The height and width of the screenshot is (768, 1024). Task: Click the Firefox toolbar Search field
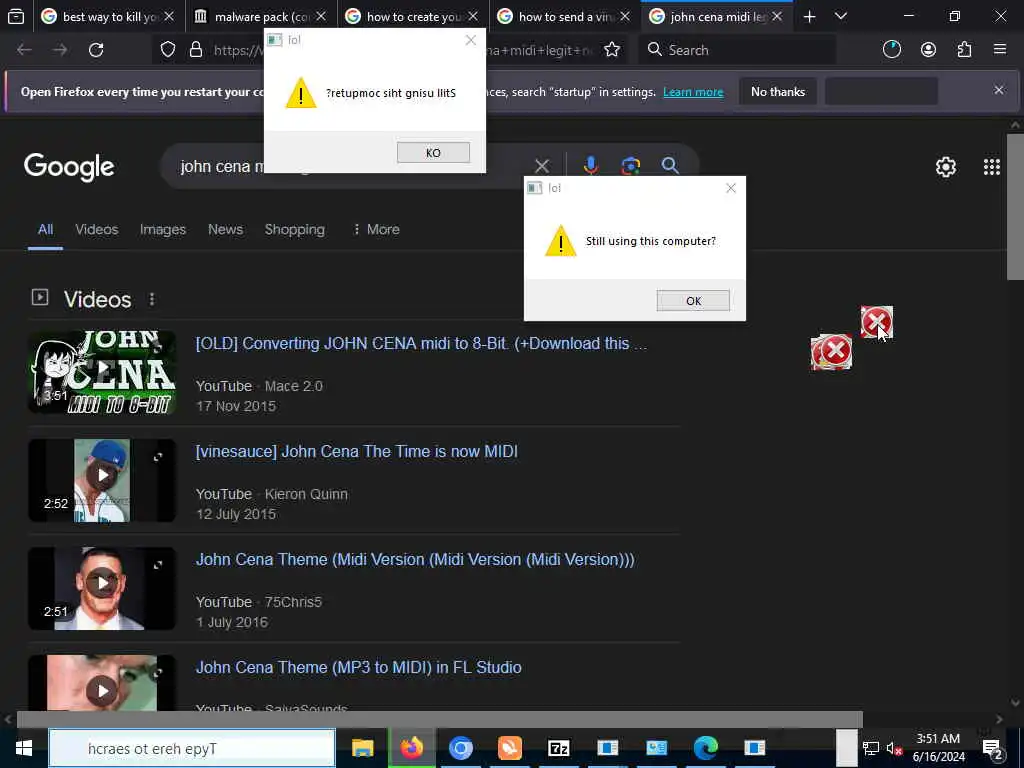tap(738, 50)
